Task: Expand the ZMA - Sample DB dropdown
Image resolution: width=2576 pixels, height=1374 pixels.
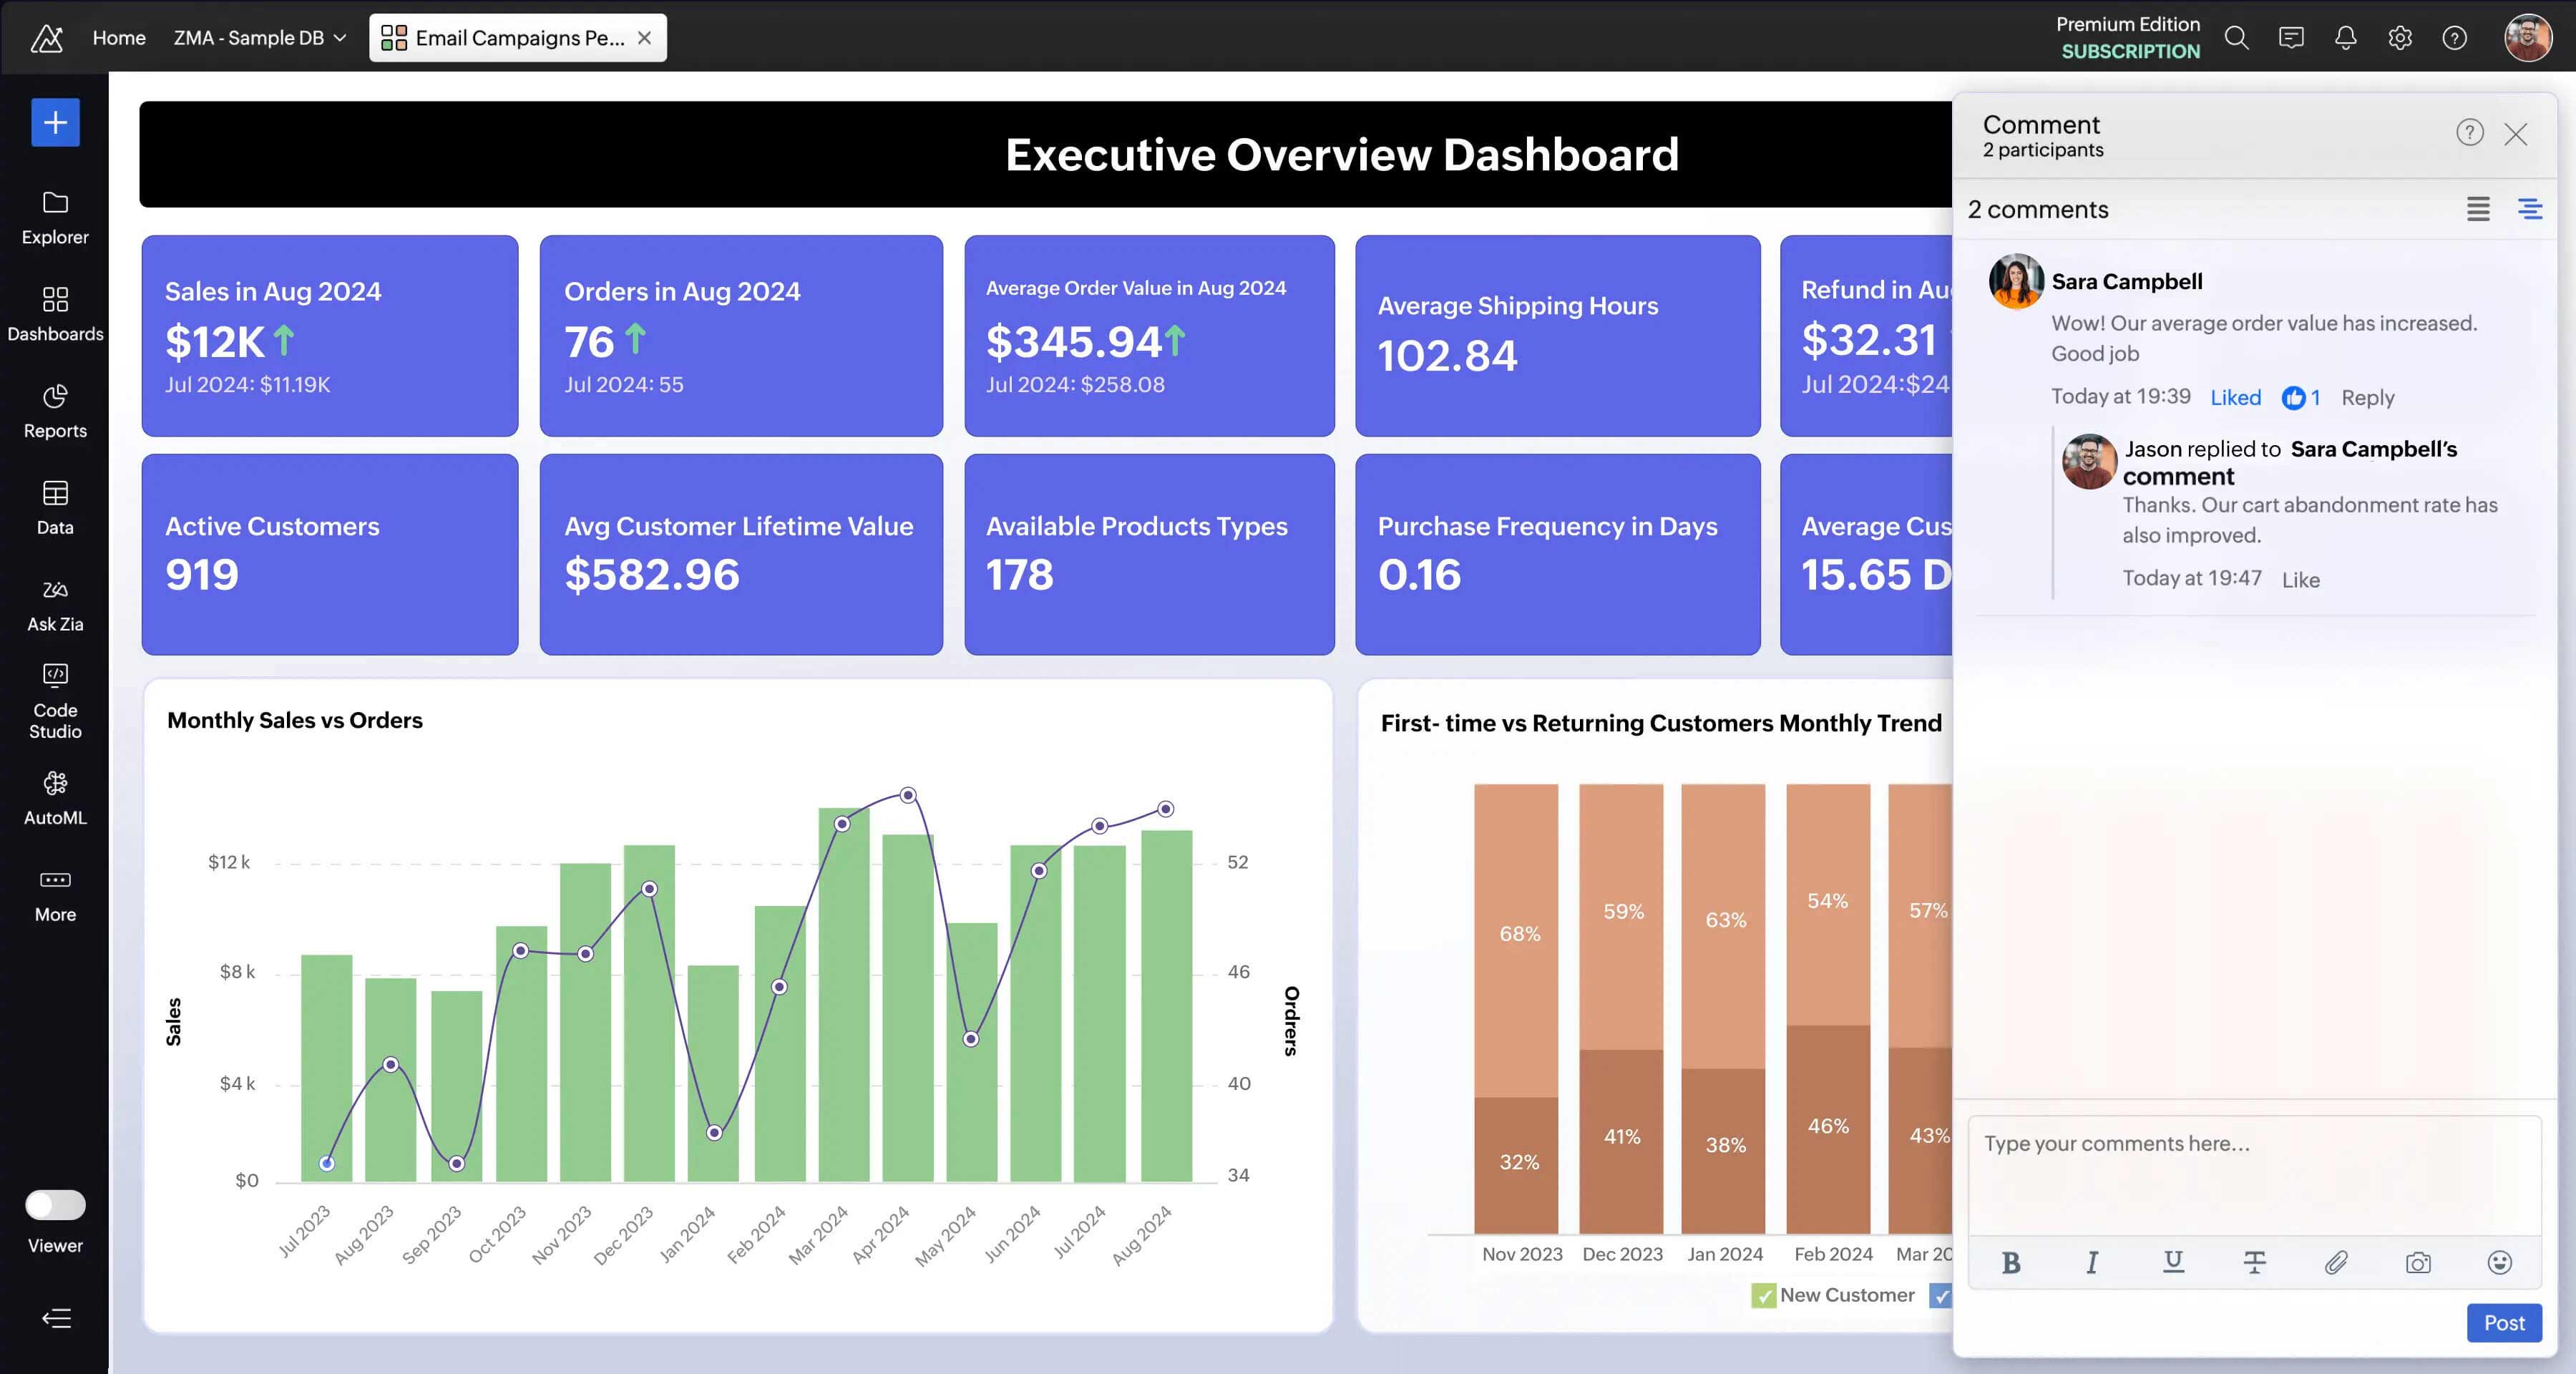Action: tap(260, 38)
